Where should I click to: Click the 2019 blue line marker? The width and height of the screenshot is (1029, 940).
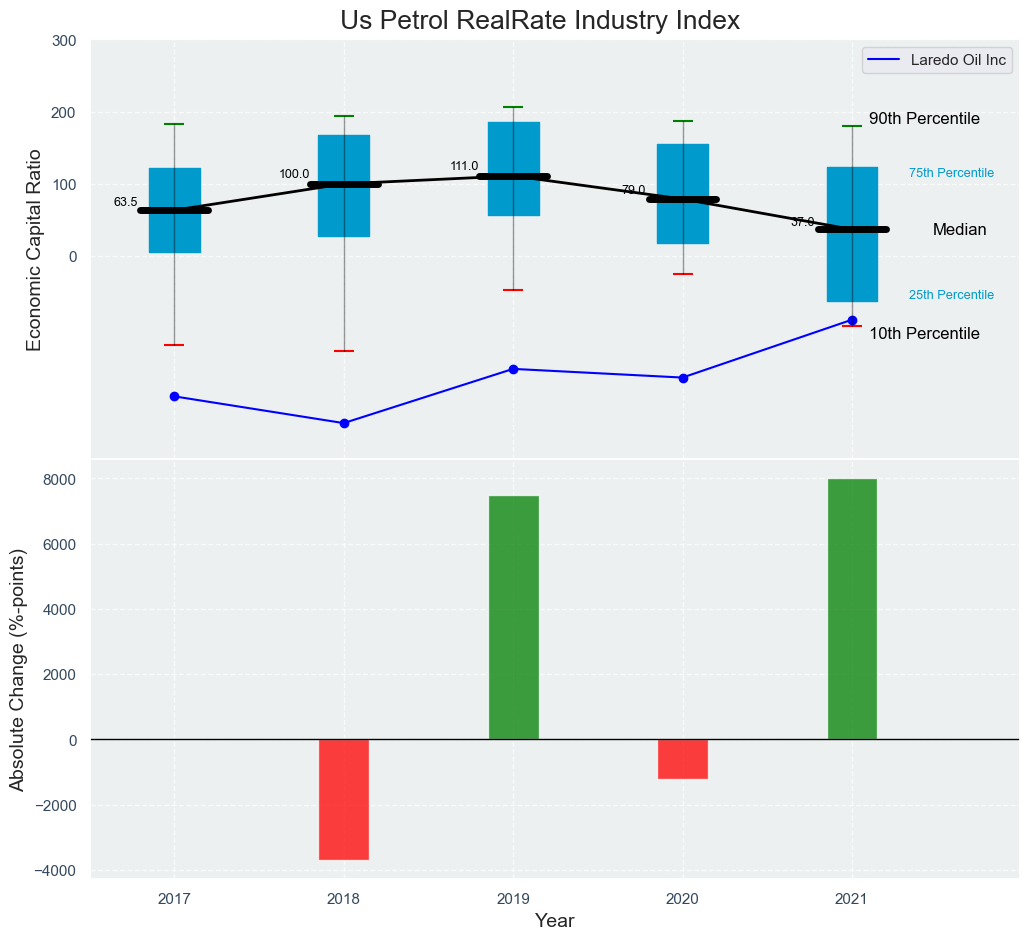pos(513,369)
